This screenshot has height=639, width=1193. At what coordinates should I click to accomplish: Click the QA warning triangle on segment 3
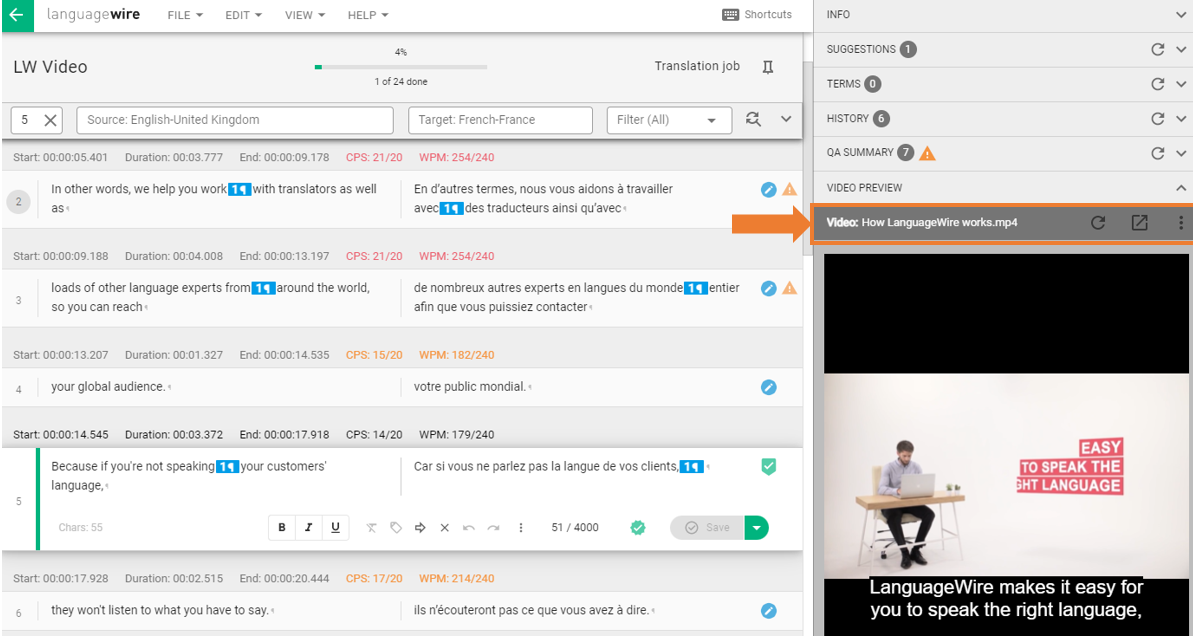pos(789,288)
